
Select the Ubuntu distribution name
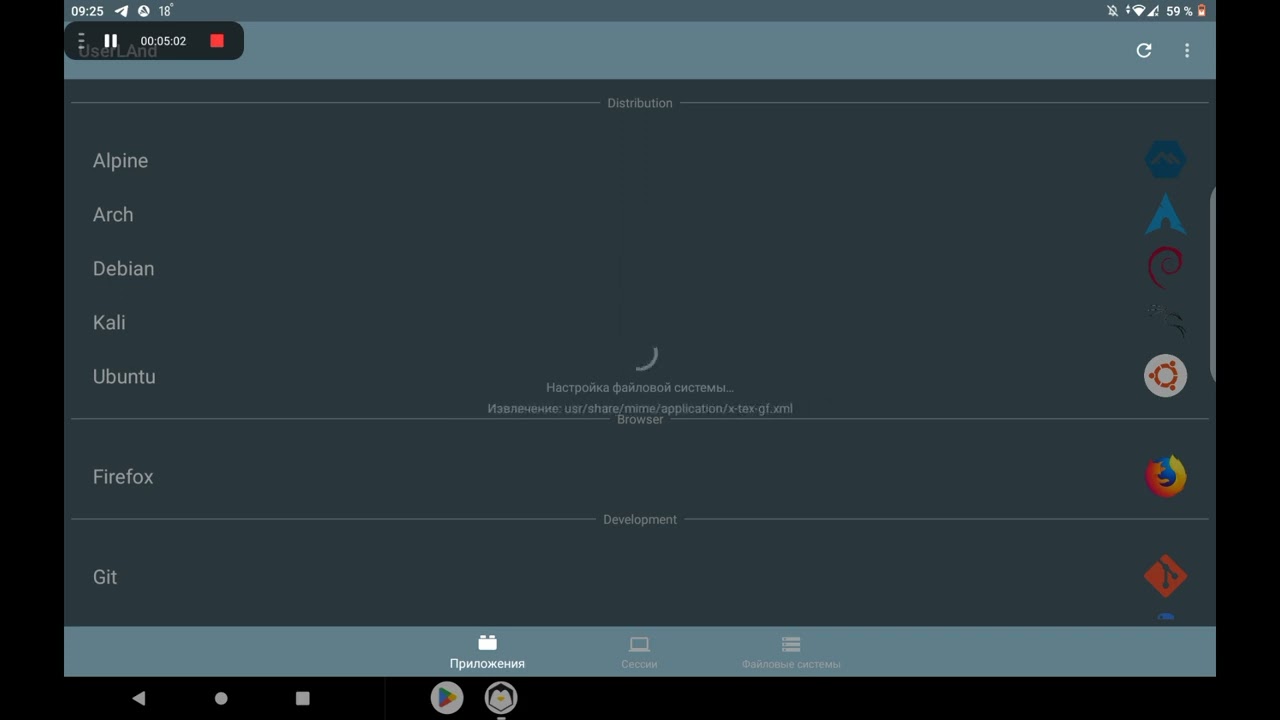(x=124, y=377)
